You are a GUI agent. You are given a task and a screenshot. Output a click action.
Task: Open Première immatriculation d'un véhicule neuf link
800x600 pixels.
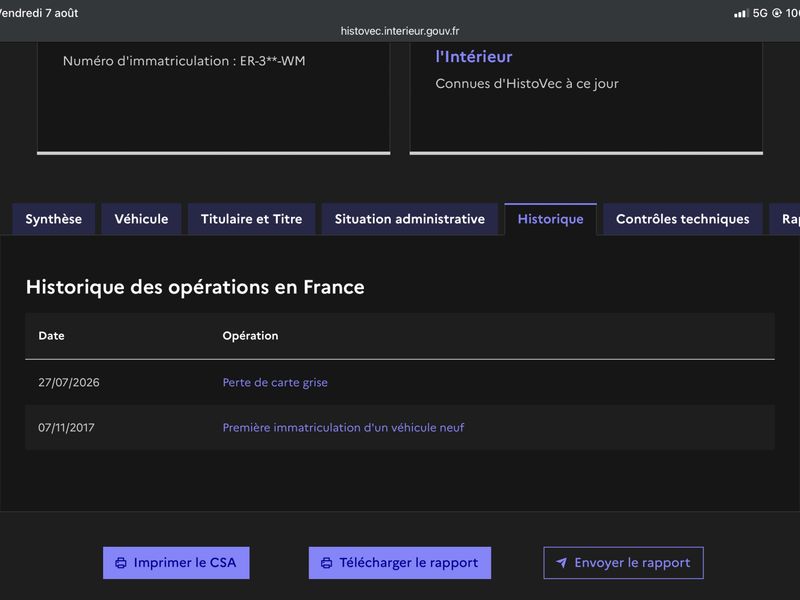tap(343, 428)
